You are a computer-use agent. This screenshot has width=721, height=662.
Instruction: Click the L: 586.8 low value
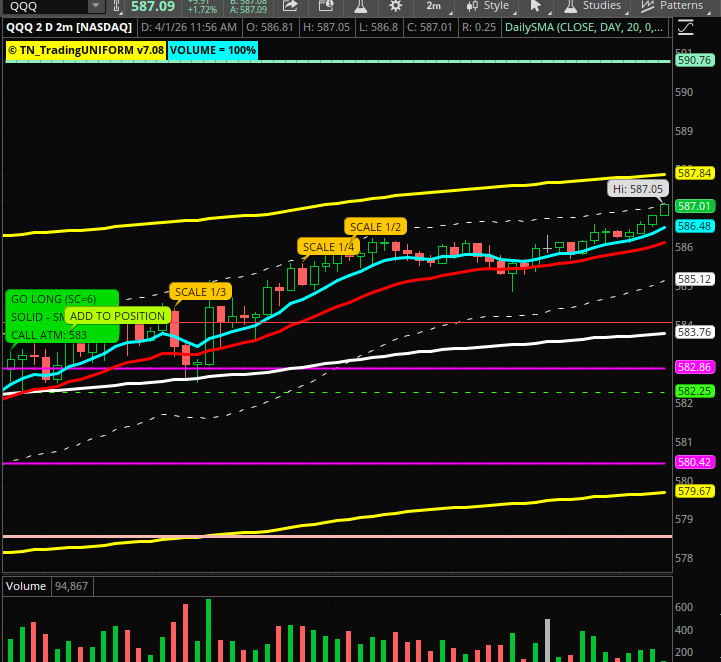[x=378, y=28]
